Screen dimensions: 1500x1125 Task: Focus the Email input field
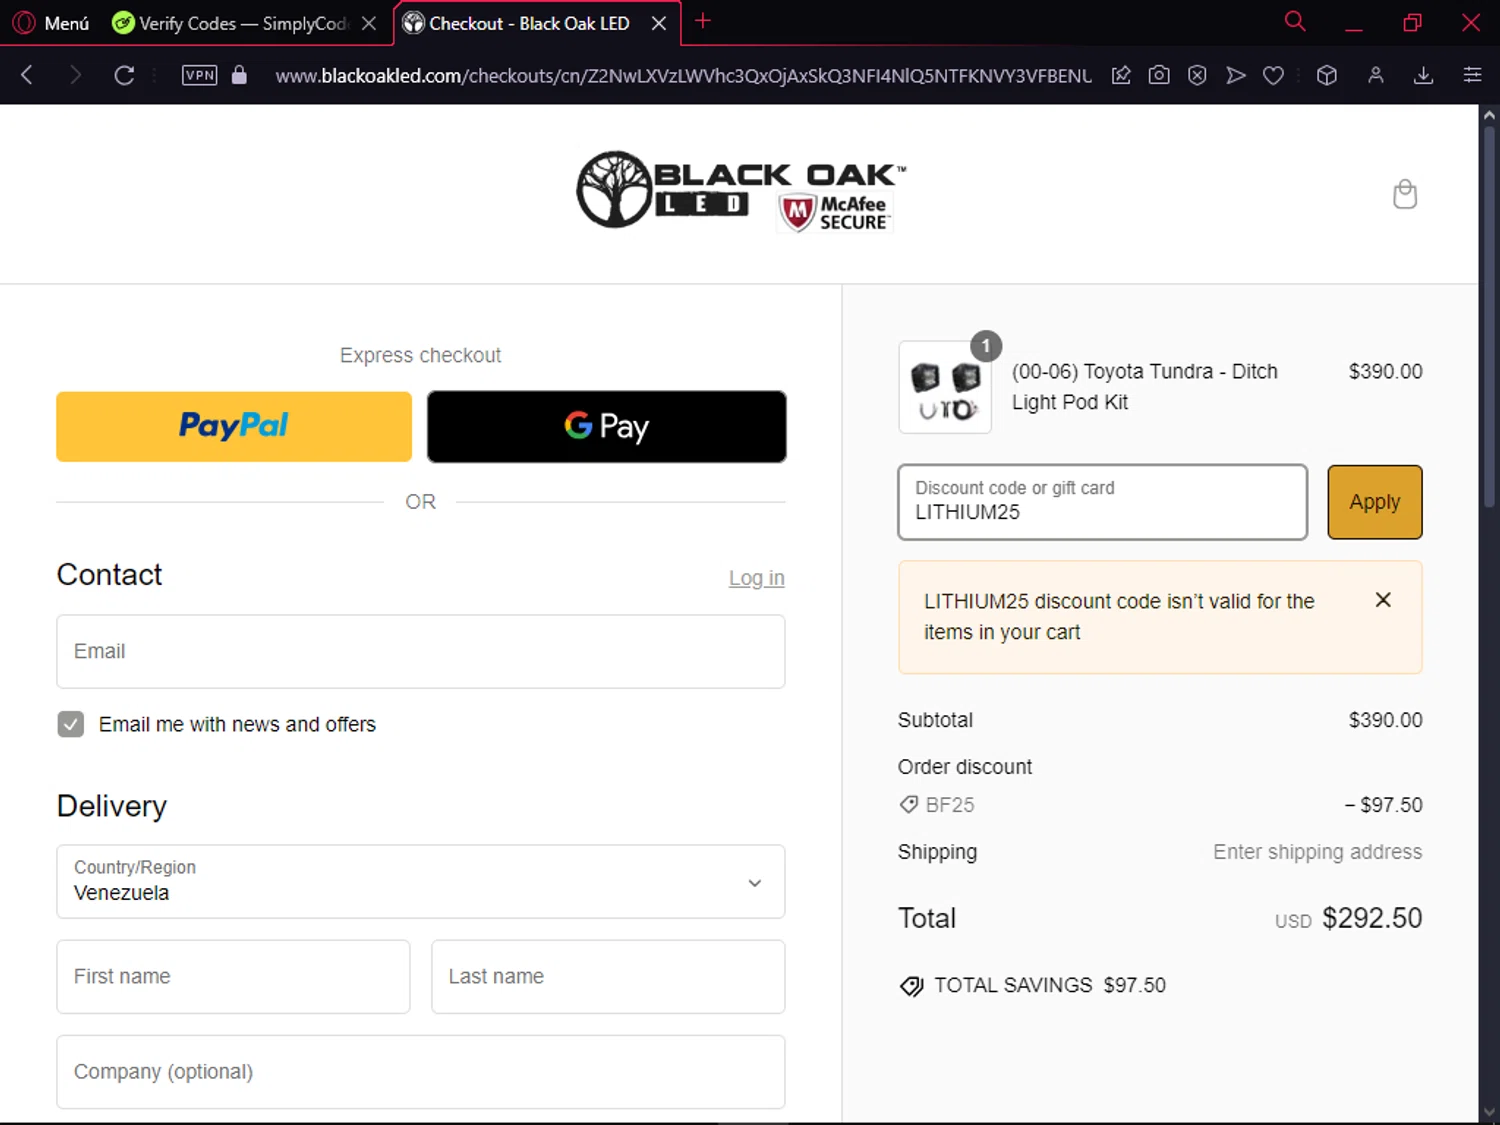pos(421,651)
